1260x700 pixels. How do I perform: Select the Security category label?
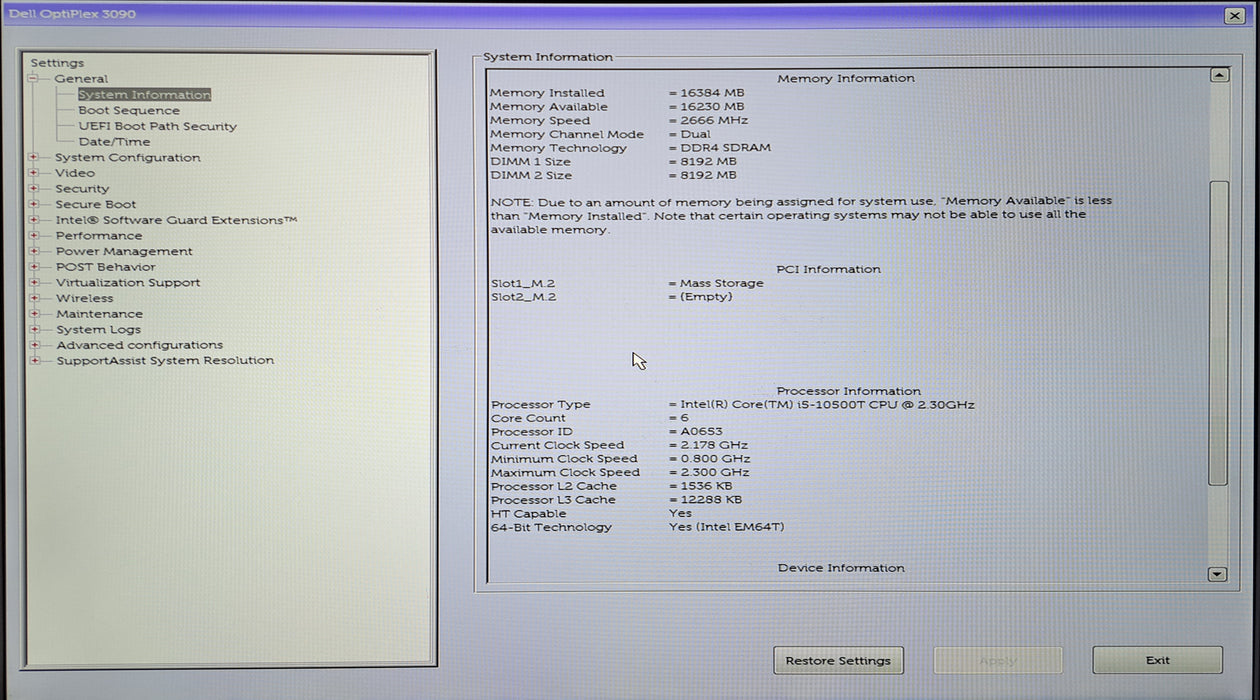[82, 189]
